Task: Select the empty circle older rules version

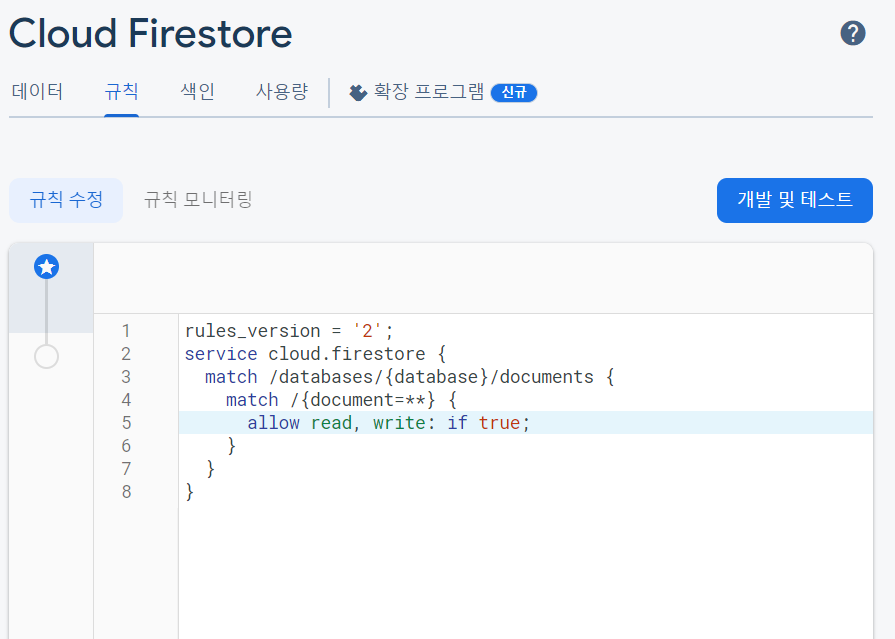Action: pyautogui.click(x=46, y=356)
